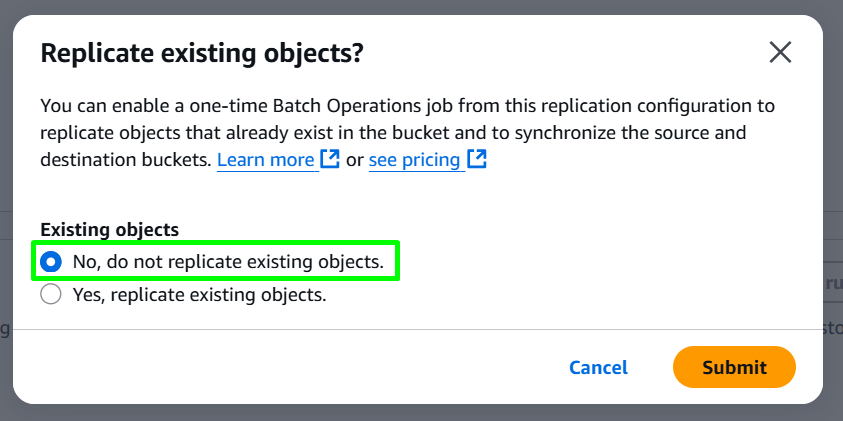The image size is (843, 421).
Task: Click the external-link icon after see pricing
Action: pyautogui.click(x=477, y=159)
